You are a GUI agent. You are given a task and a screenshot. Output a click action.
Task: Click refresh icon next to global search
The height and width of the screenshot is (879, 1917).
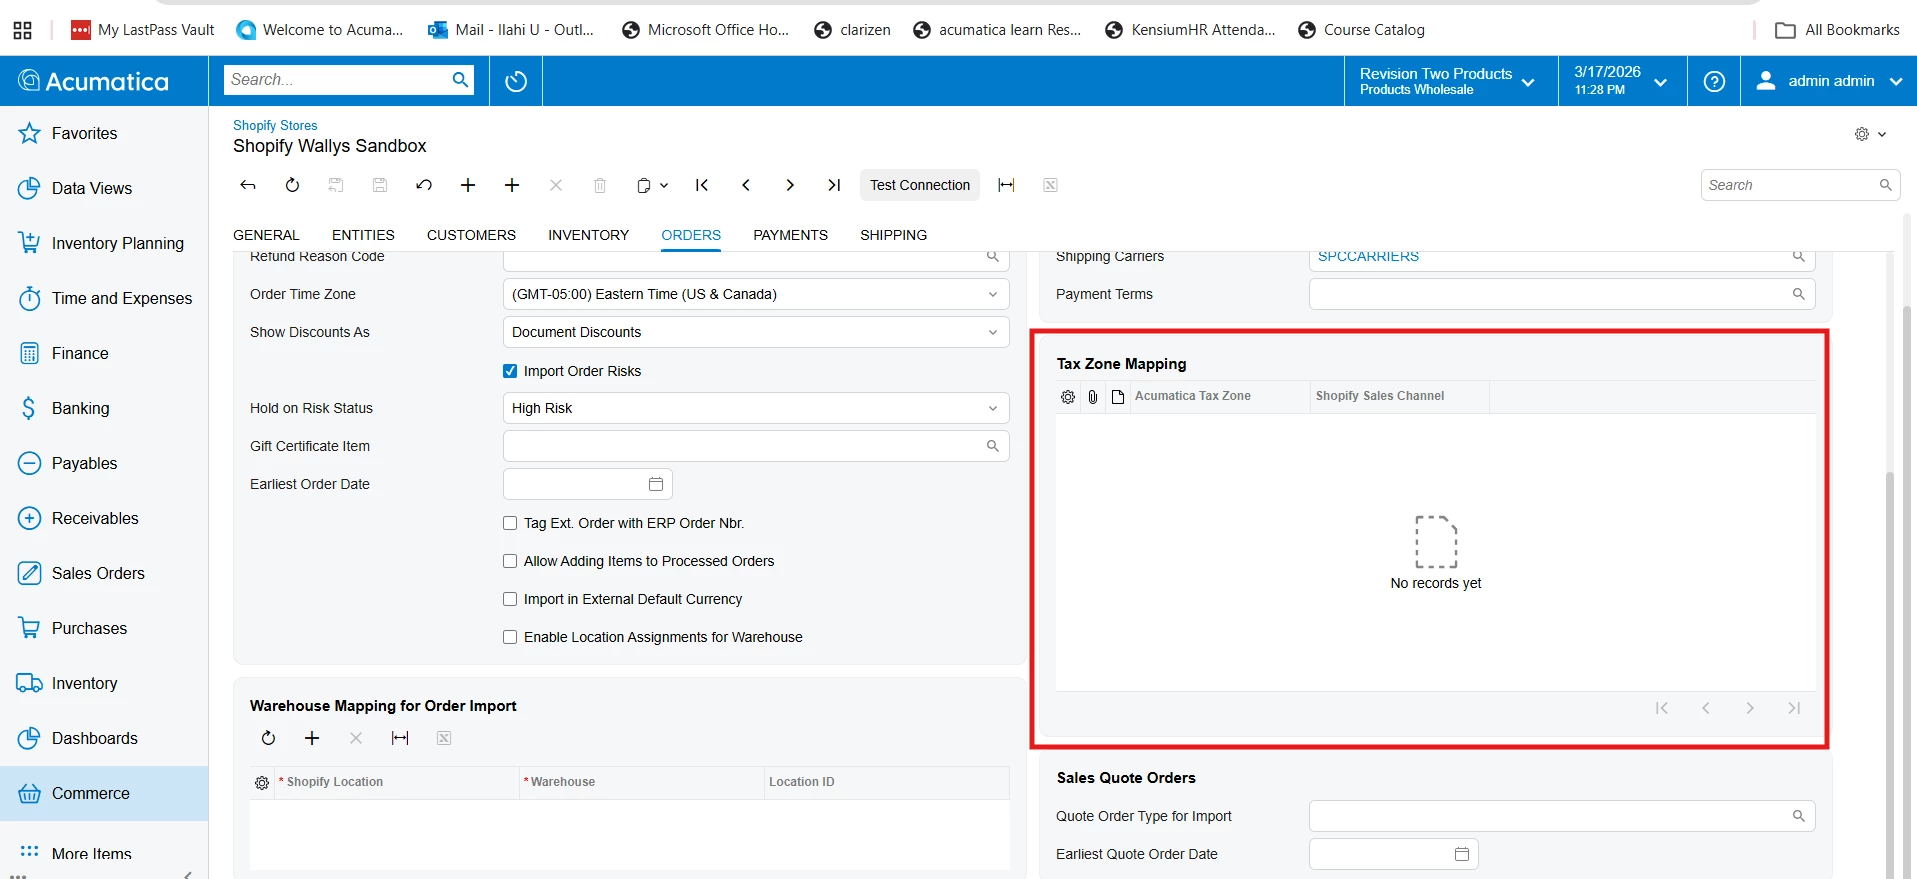pos(516,81)
